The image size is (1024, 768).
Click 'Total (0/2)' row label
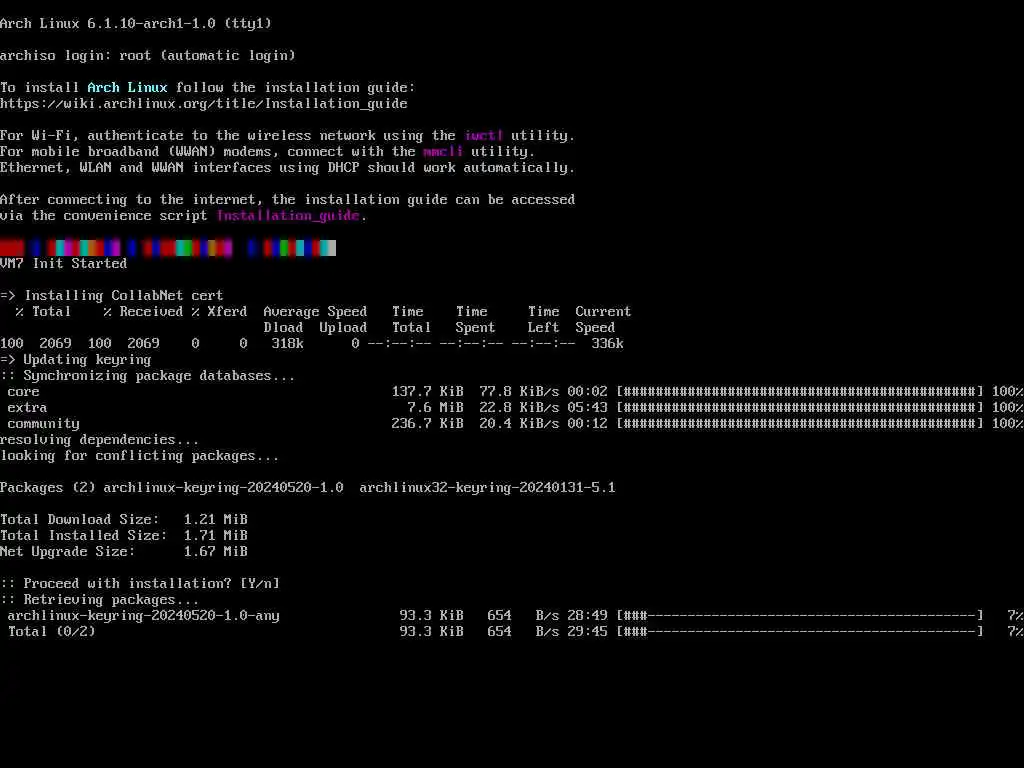(52, 632)
